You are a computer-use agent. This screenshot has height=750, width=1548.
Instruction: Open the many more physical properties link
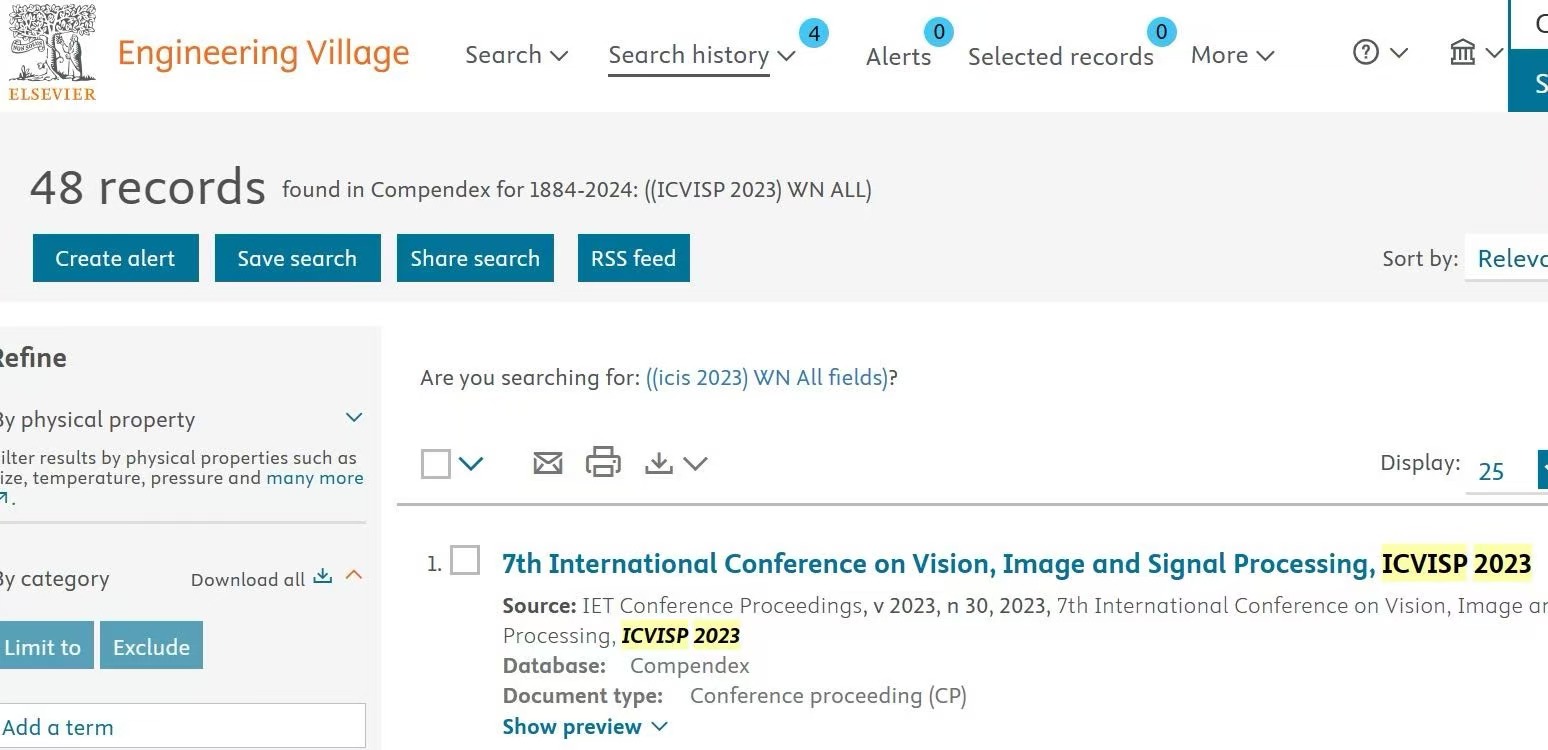click(315, 478)
